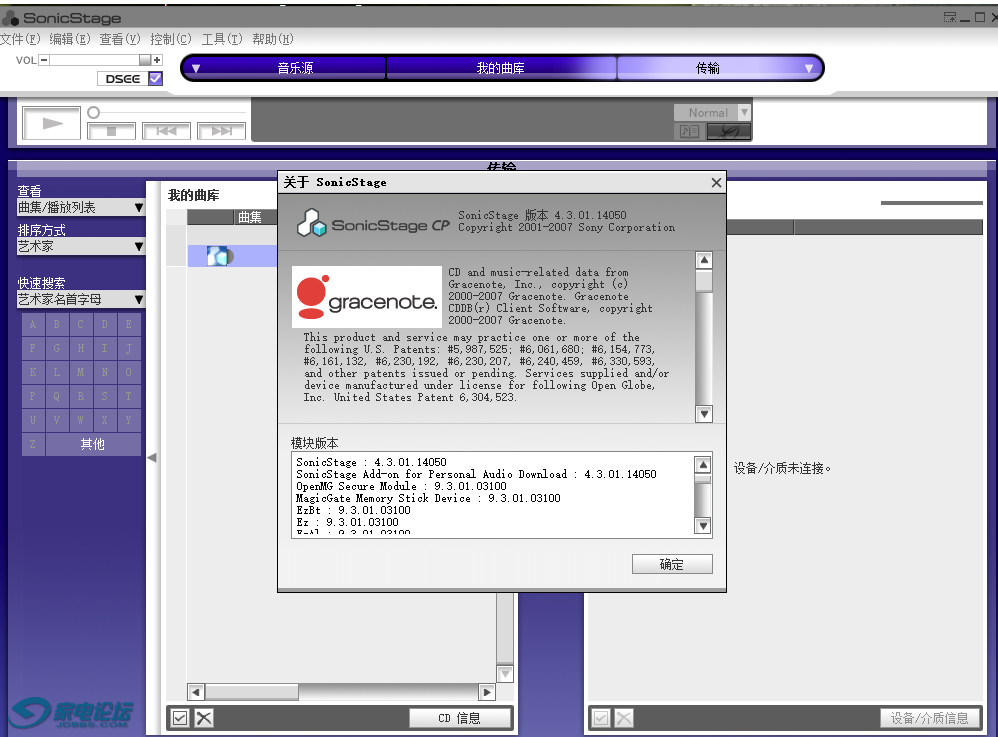Enable the checkbox beside 设备/介质信息 button
Viewport: 998px width, 737px height.
coord(602,717)
